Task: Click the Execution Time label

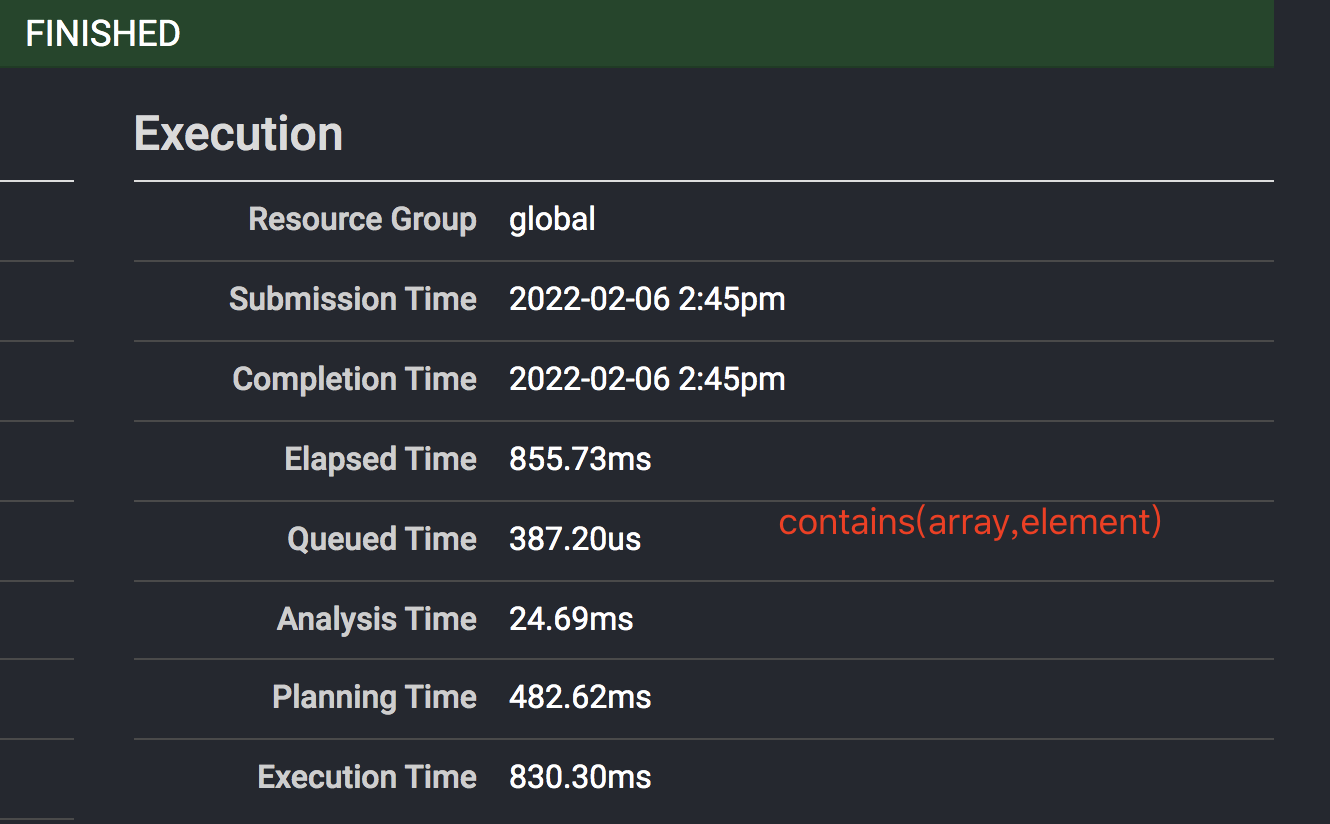Action: pyautogui.click(x=367, y=777)
